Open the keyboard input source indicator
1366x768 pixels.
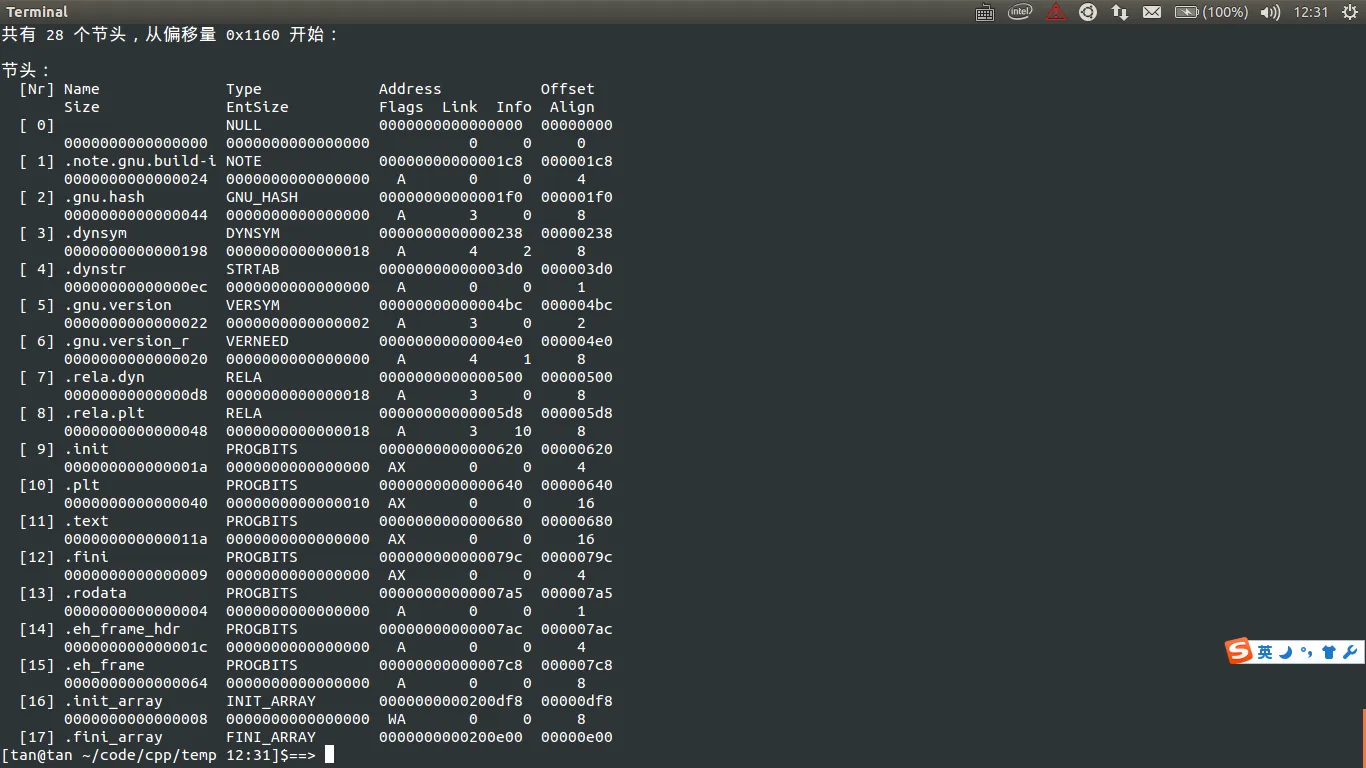point(985,12)
